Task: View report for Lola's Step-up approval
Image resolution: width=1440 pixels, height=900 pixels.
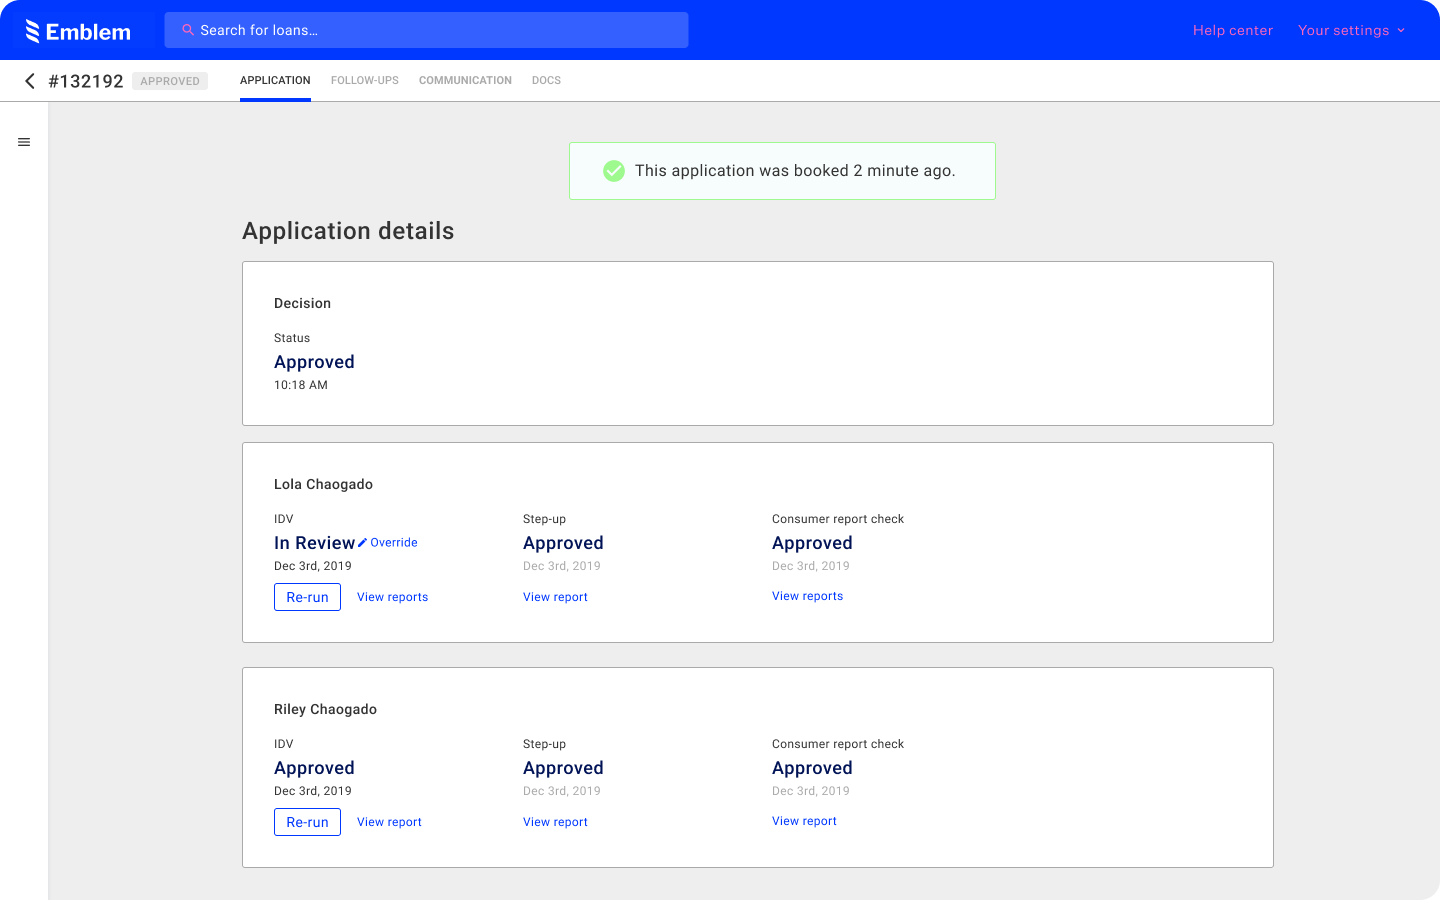Action: (555, 596)
